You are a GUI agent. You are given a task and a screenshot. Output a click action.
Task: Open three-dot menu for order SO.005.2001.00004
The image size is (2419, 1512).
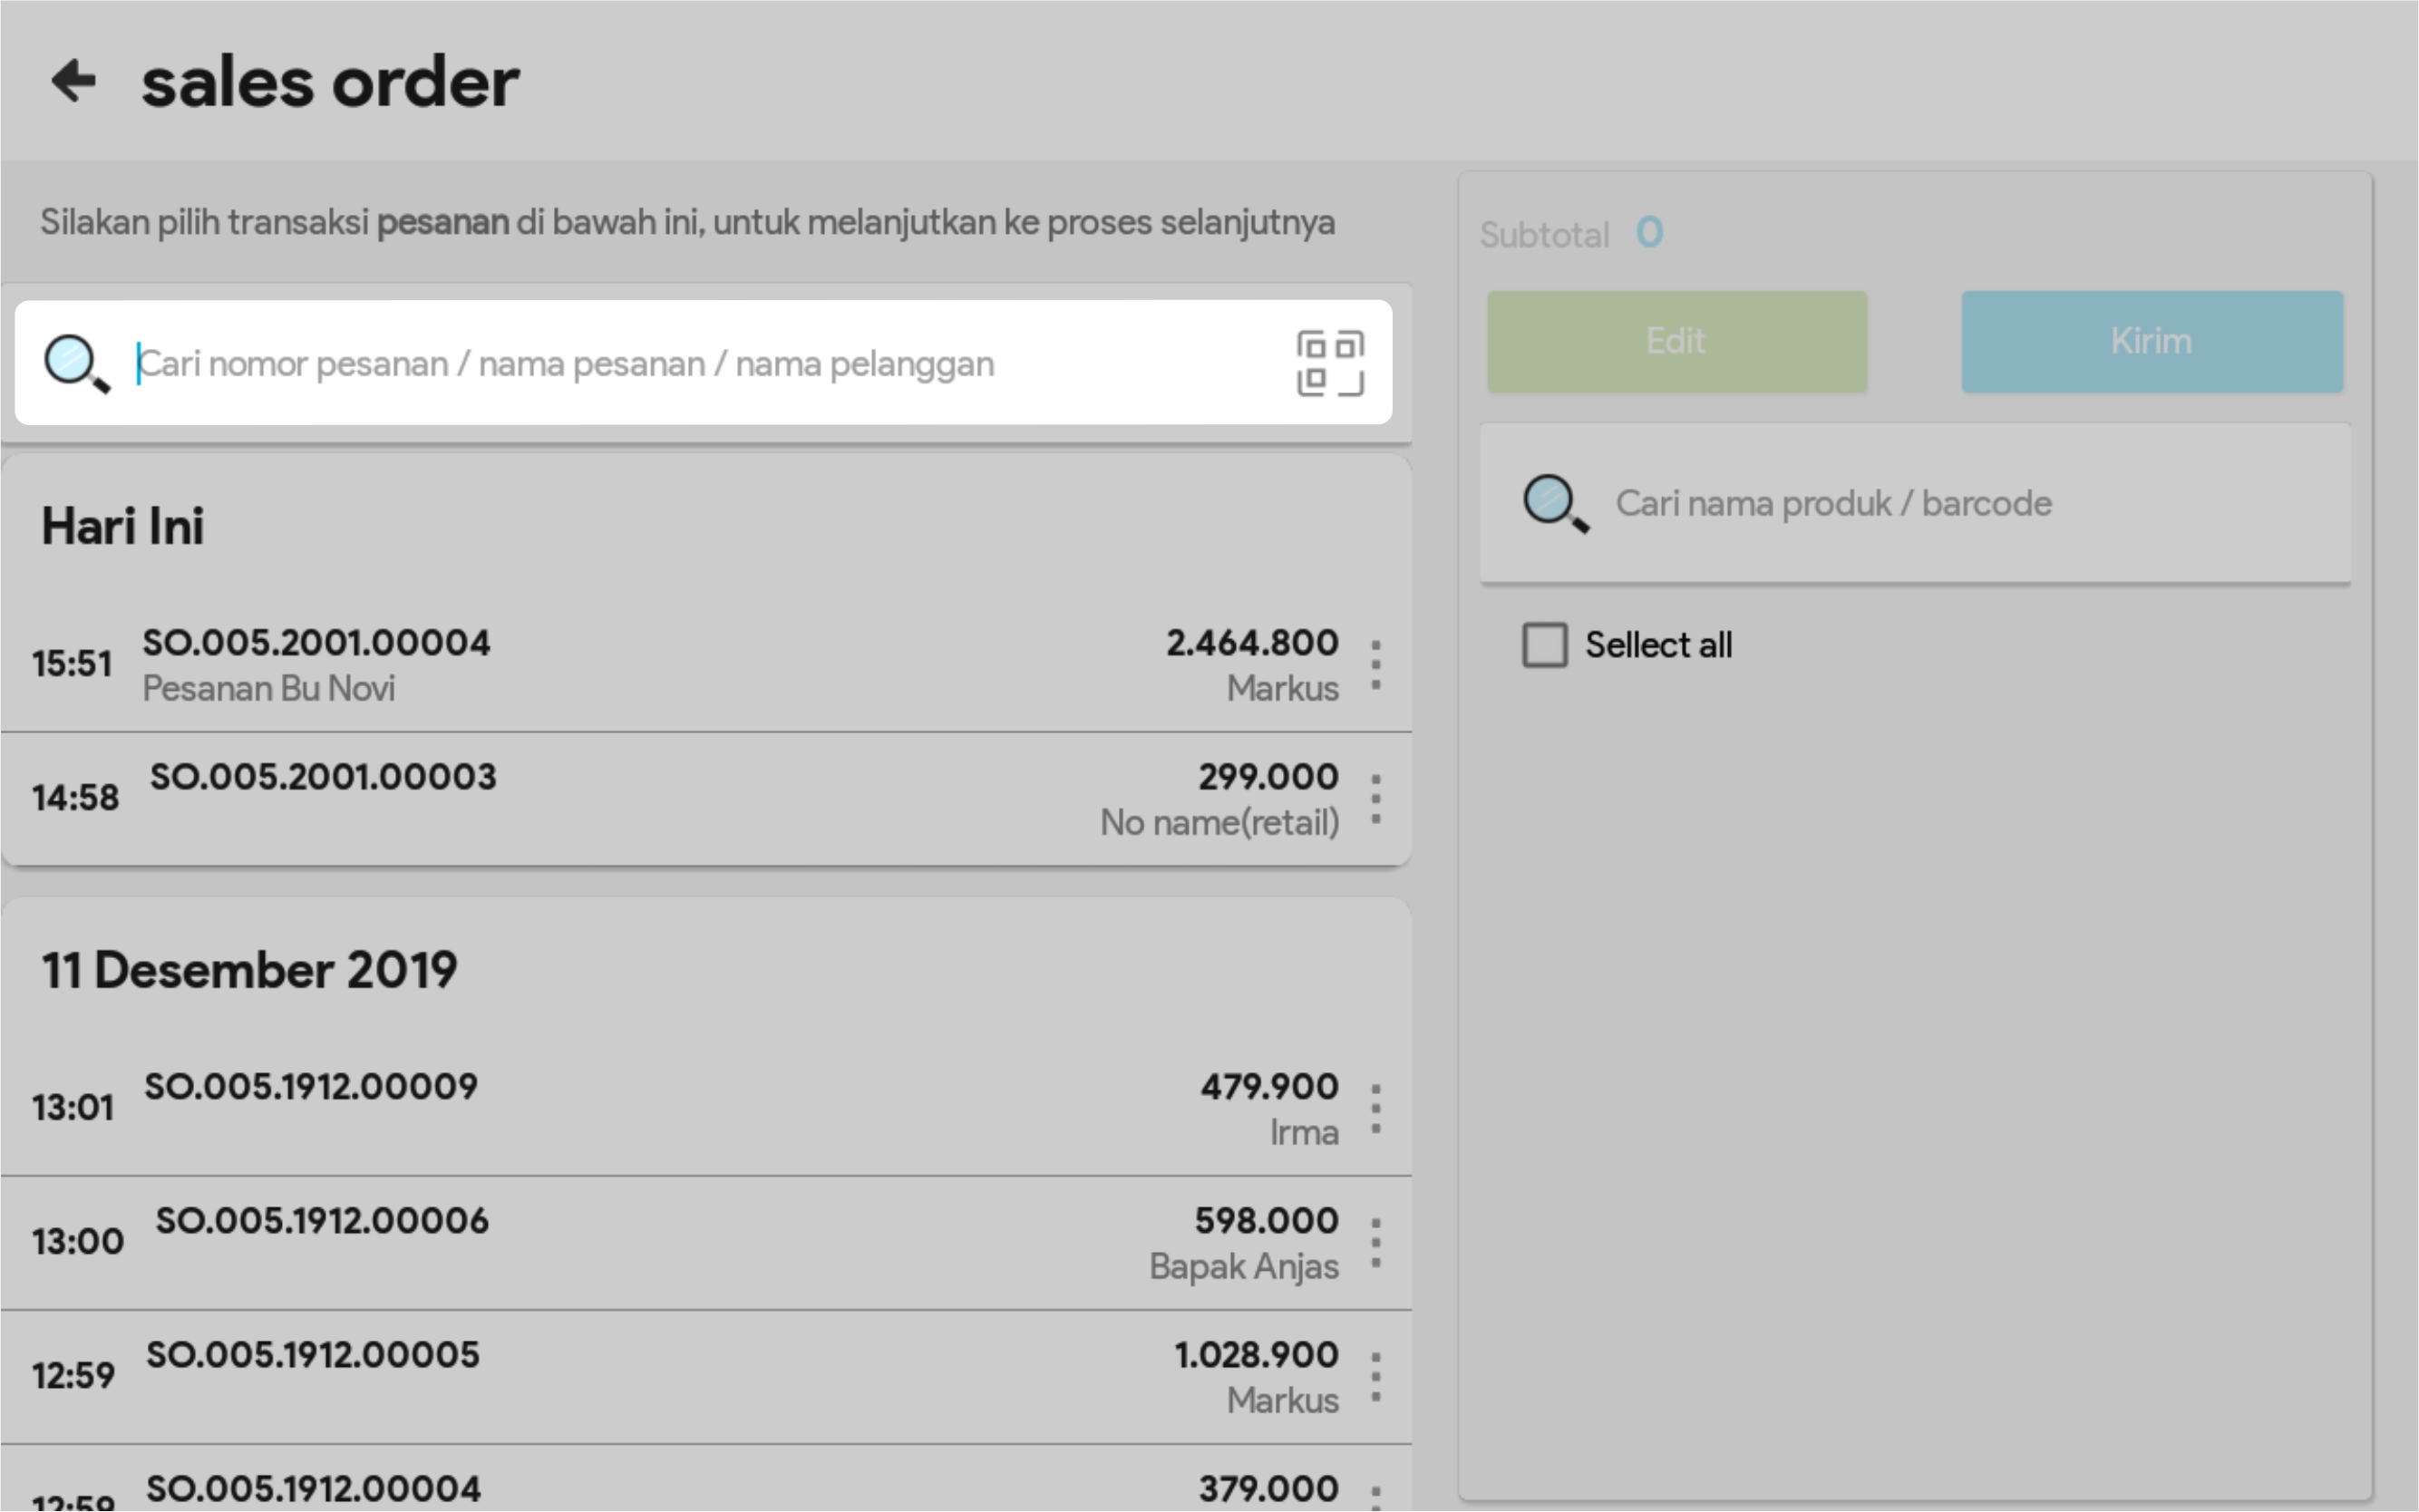tap(1376, 665)
